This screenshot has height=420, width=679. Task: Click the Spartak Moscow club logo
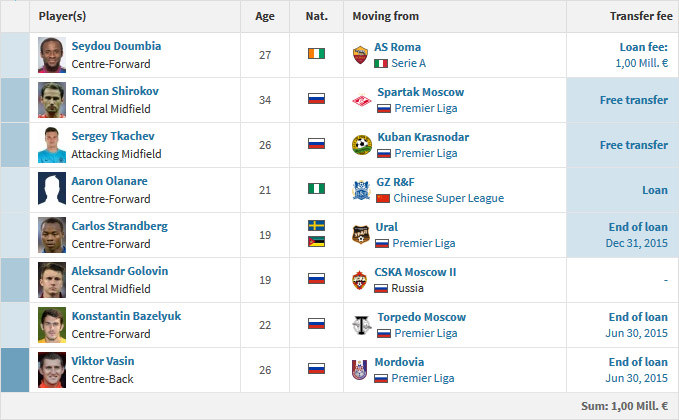pos(362,100)
